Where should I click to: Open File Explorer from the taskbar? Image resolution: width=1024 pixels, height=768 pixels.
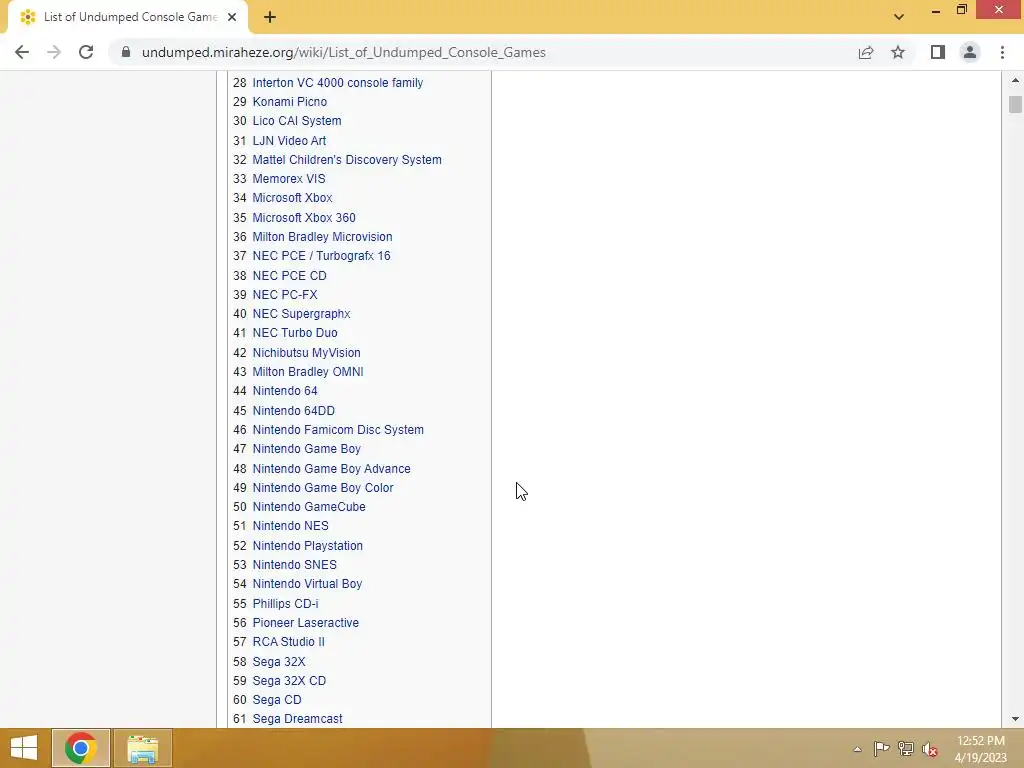(143, 748)
